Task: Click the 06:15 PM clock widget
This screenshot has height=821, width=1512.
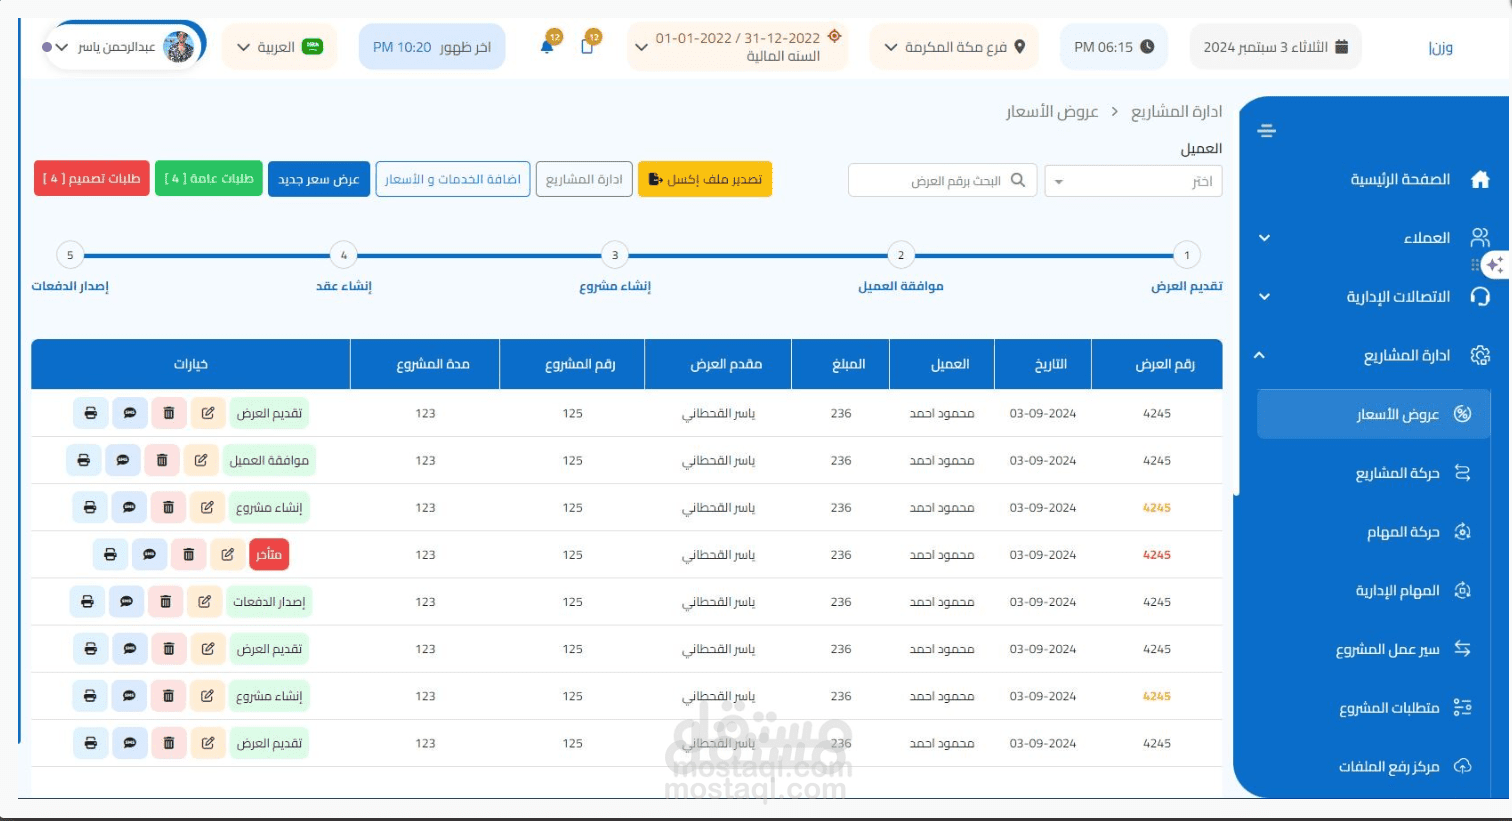Action: point(1113,47)
